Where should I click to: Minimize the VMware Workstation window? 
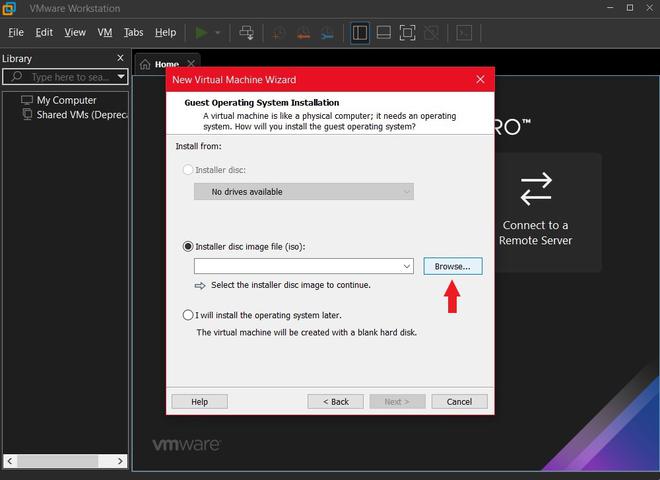point(610,8)
